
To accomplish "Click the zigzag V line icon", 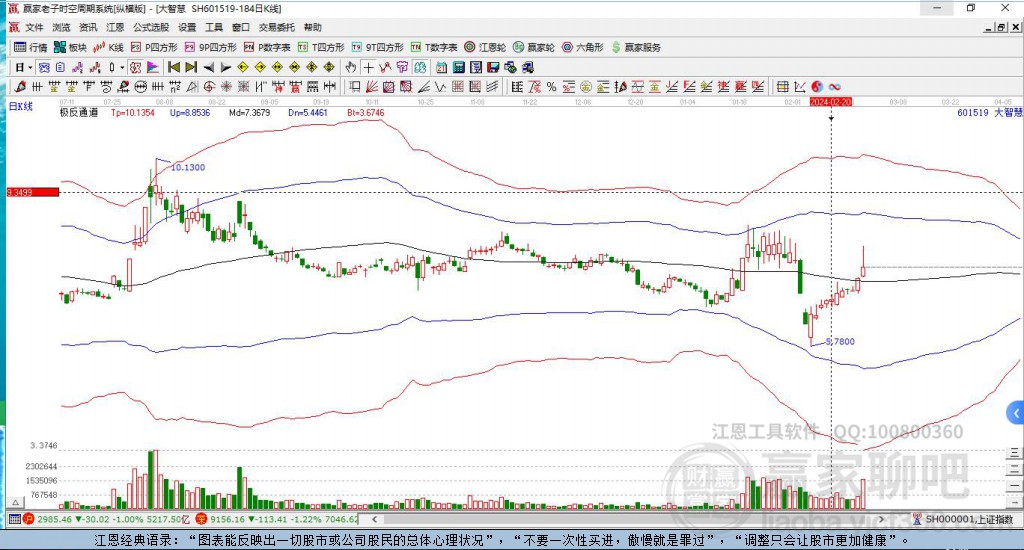I will (441, 86).
